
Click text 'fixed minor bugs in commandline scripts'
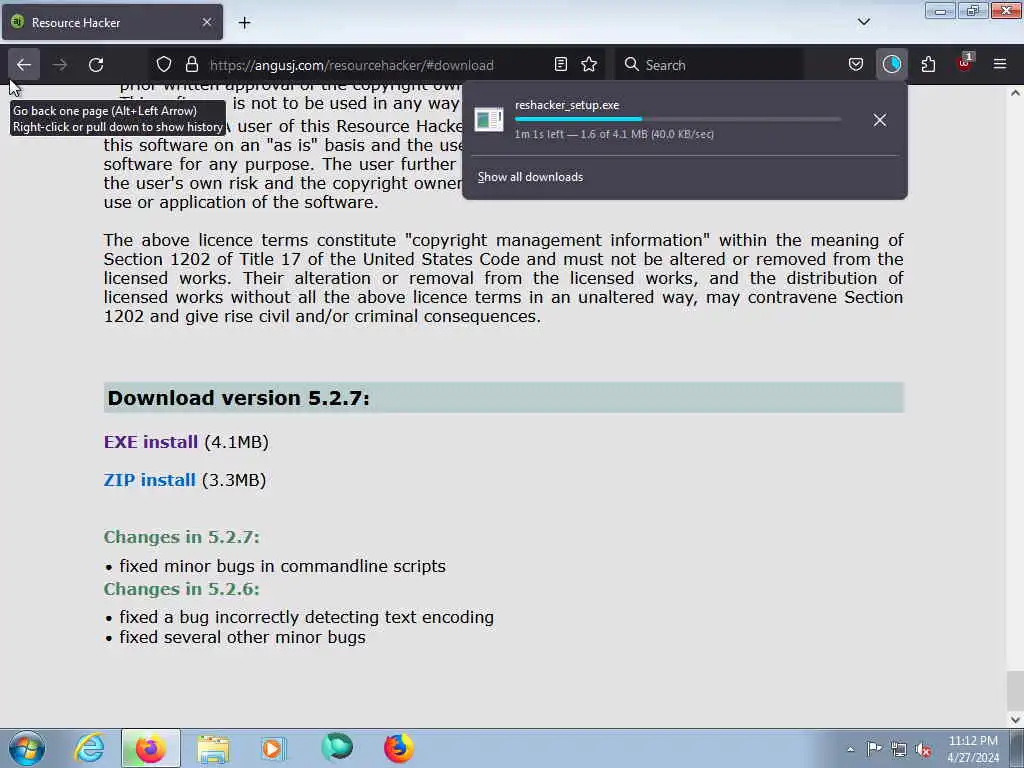(x=282, y=566)
